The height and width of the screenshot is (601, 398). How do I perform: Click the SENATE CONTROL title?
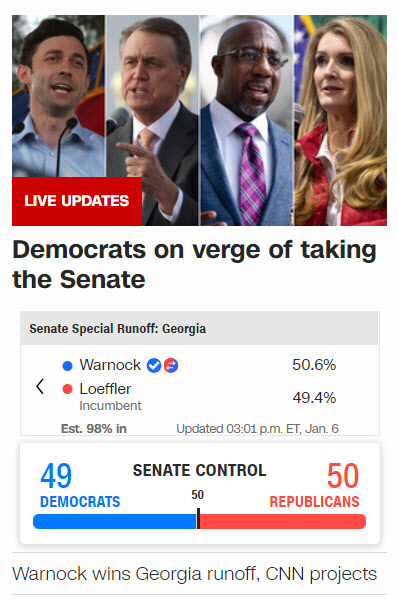tap(199, 470)
